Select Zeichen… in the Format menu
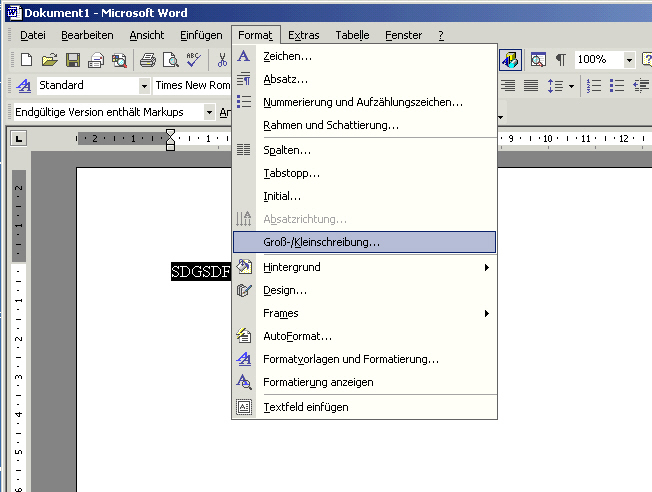 (x=287, y=56)
